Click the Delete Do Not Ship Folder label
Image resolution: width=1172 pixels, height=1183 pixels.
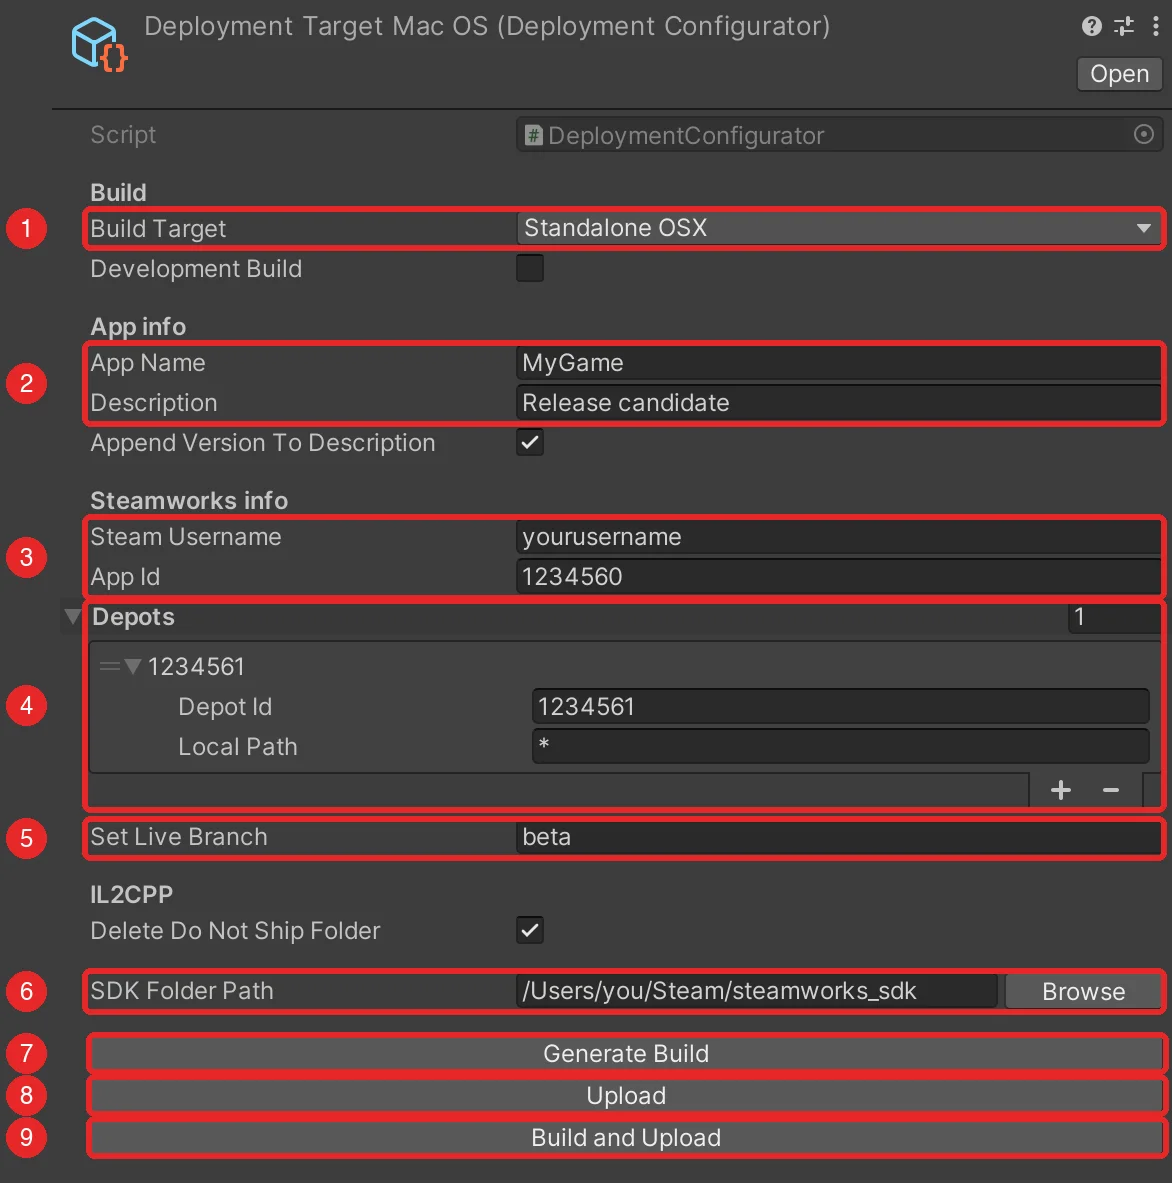click(235, 931)
